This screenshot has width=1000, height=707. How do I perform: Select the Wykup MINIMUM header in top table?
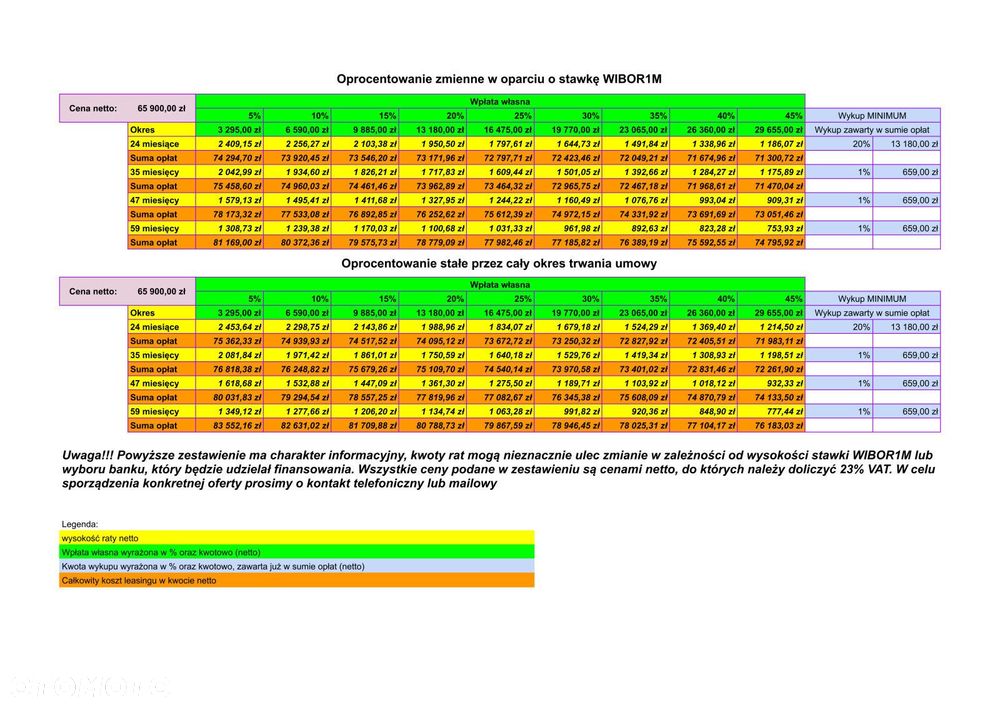pyautogui.click(x=872, y=115)
